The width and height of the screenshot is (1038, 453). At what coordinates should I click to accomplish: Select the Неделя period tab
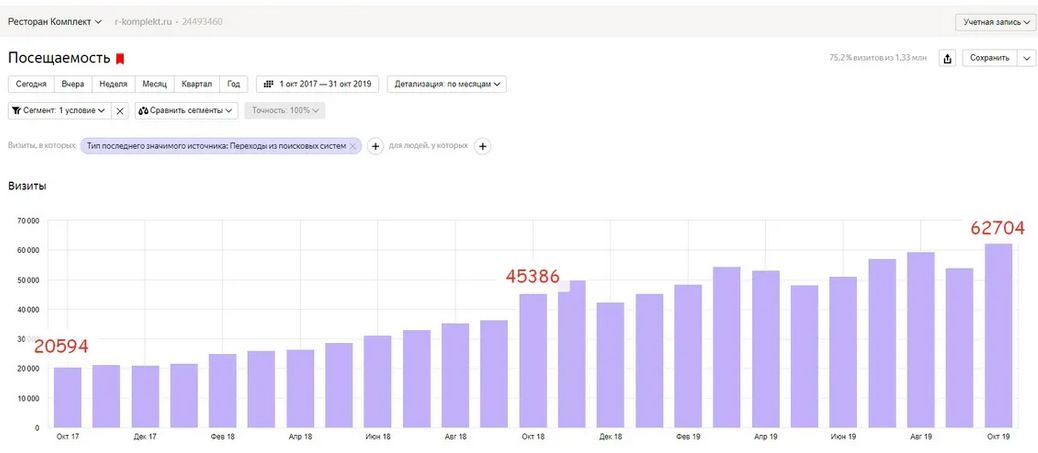(x=113, y=84)
